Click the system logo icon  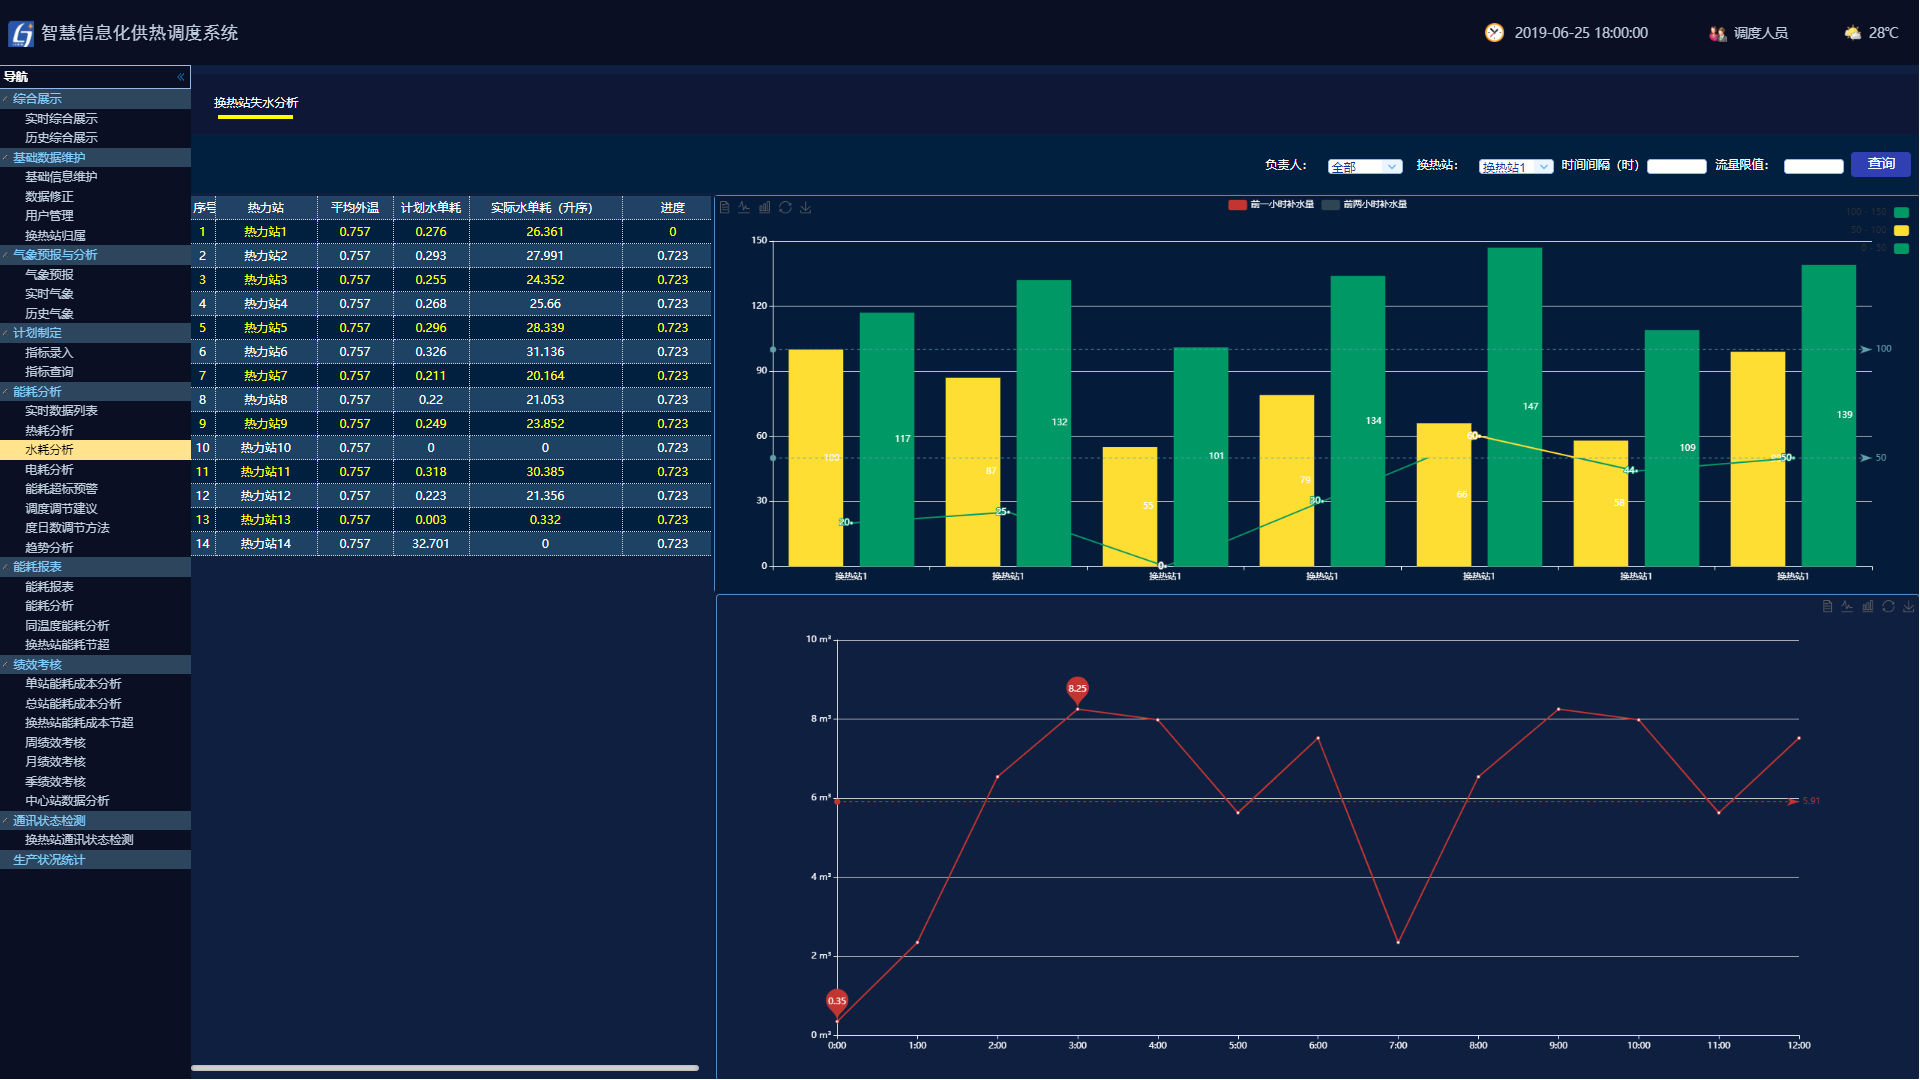[21, 34]
